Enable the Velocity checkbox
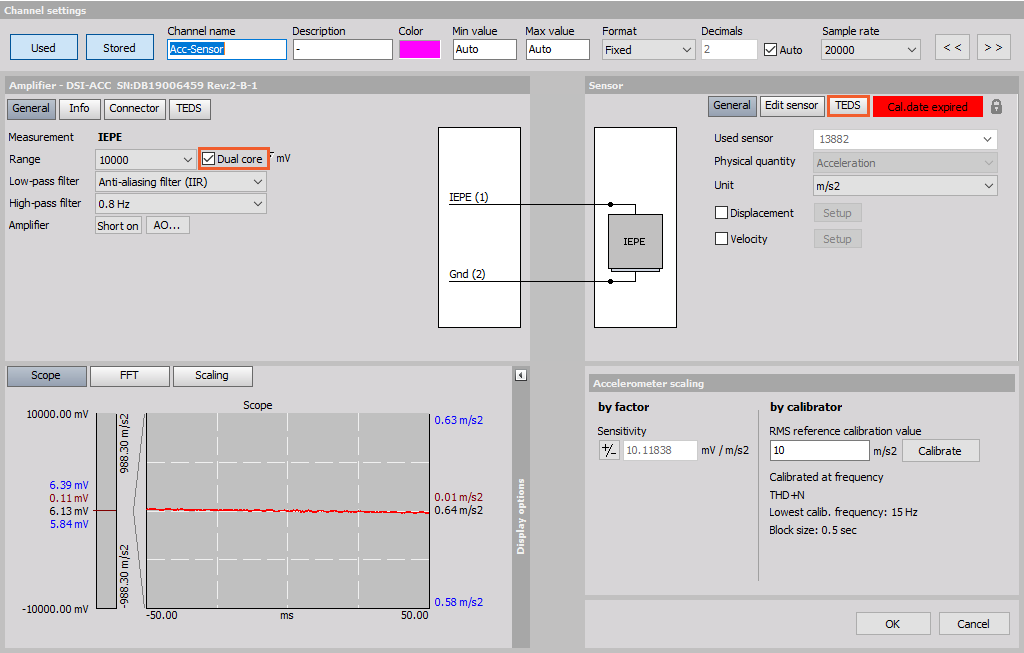Viewport: 1024px width, 653px height. point(722,239)
